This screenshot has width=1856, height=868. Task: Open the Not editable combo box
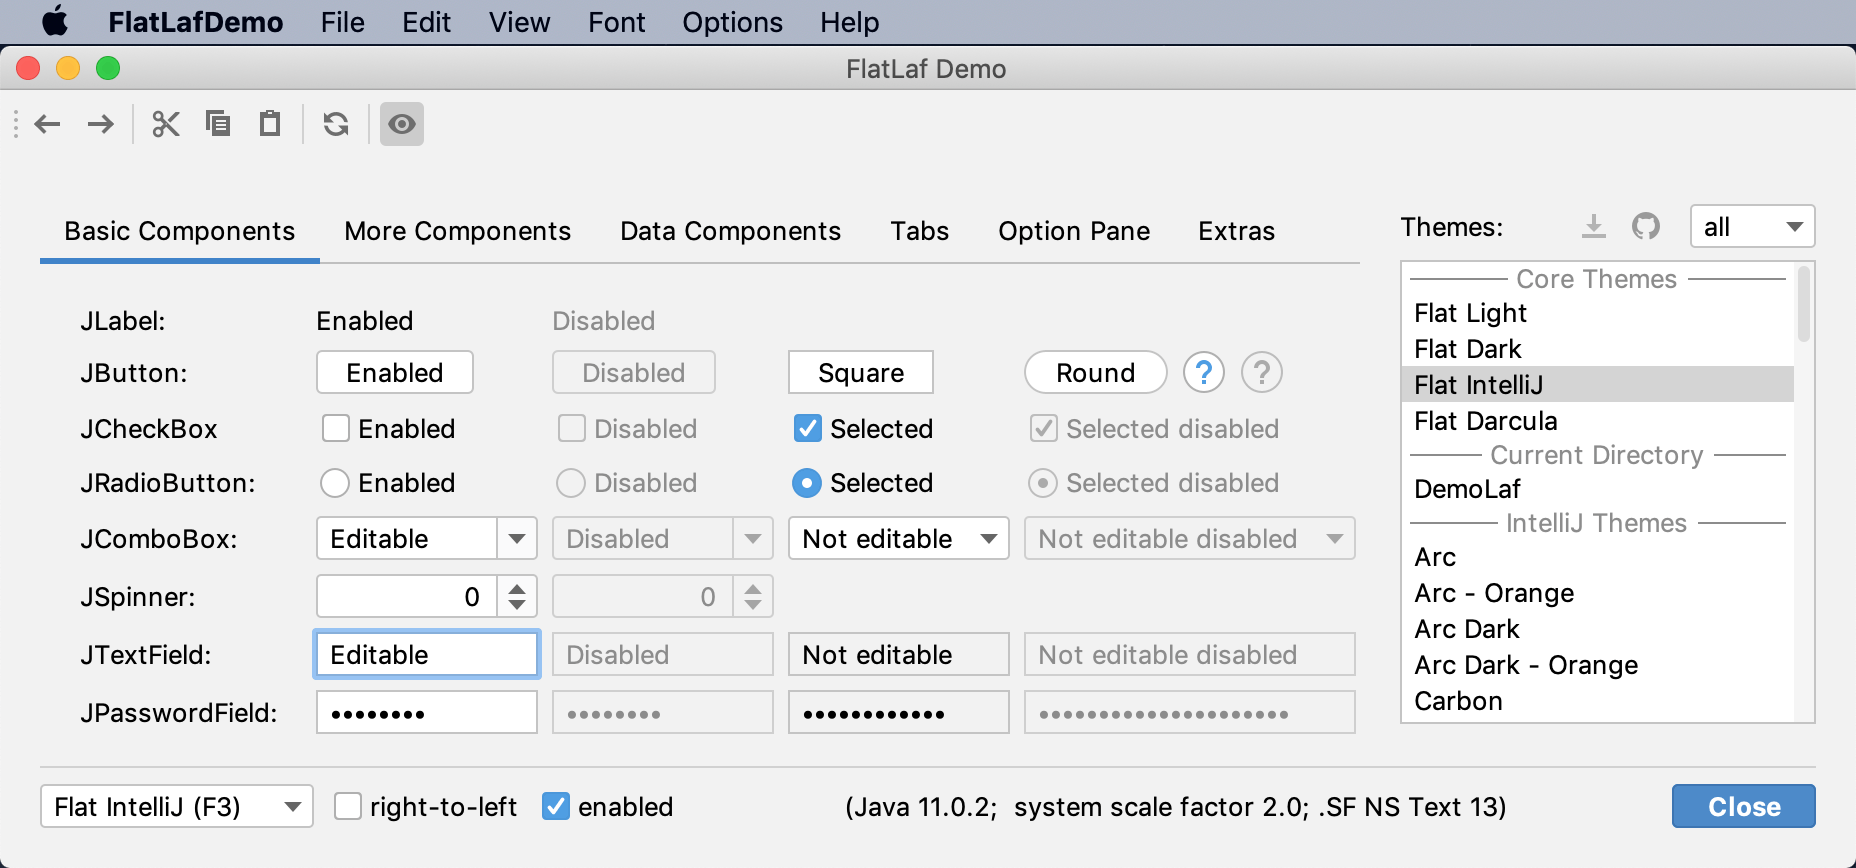pos(899,538)
